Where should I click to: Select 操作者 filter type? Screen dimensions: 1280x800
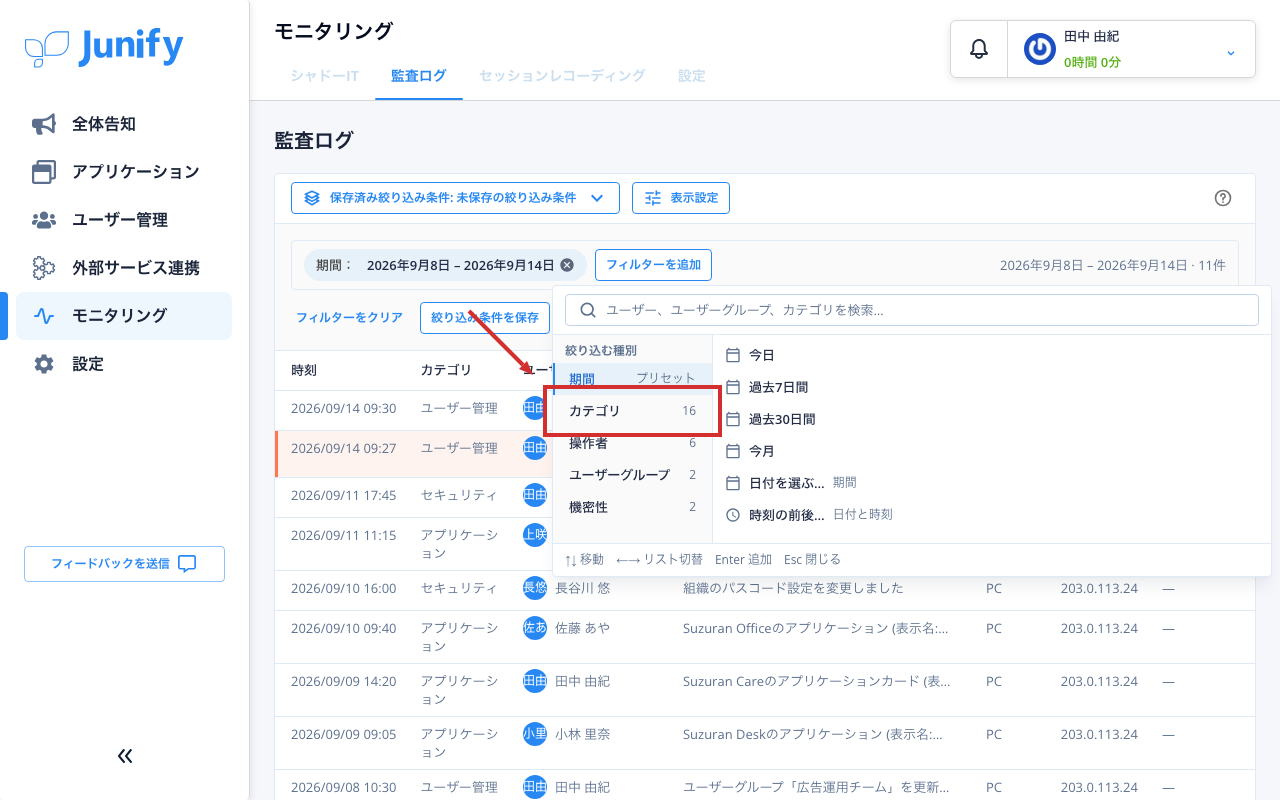[632, 443]
